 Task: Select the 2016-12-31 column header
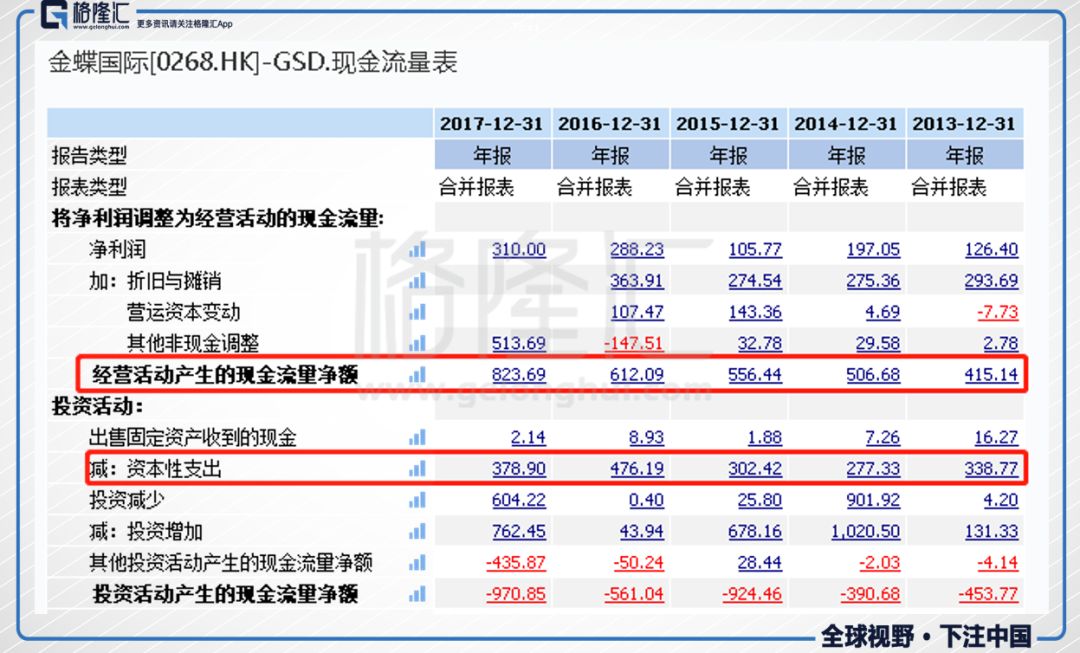pyautogui.click(x=610, y=124)
